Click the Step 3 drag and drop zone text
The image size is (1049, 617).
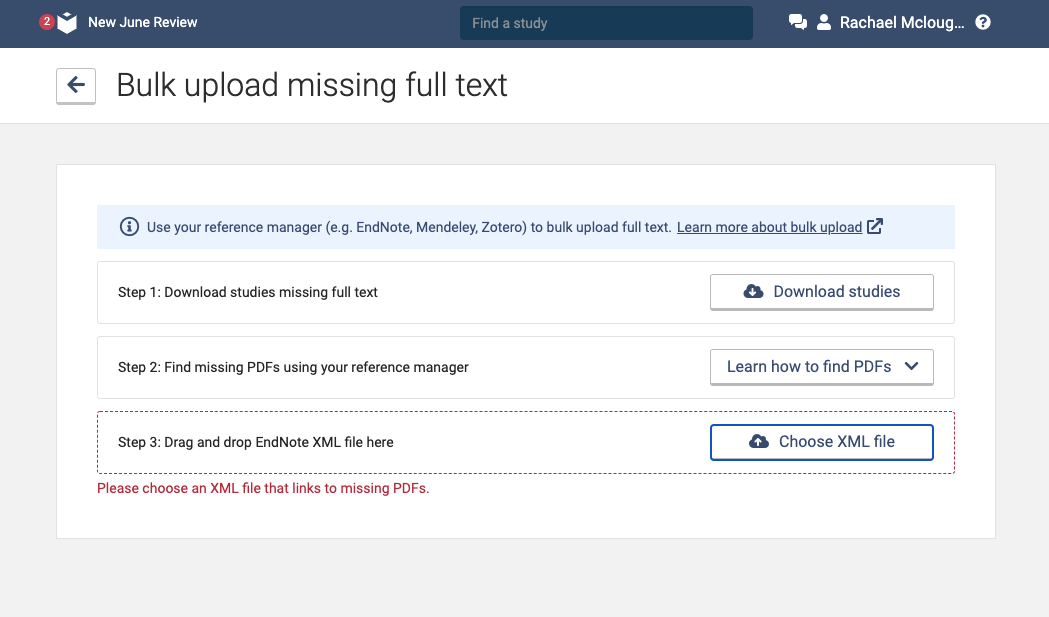256,442
